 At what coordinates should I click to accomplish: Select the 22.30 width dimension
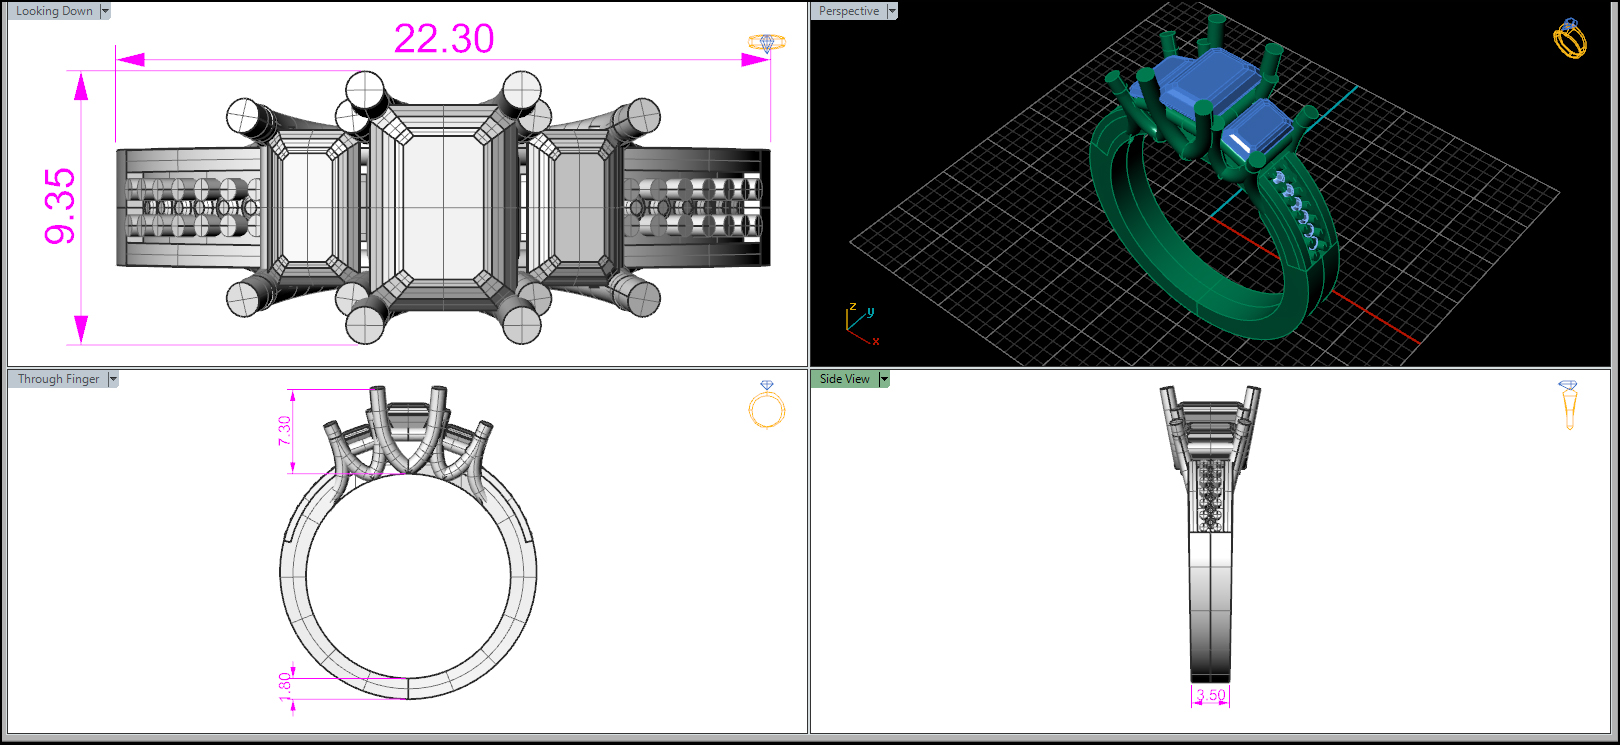444,39
